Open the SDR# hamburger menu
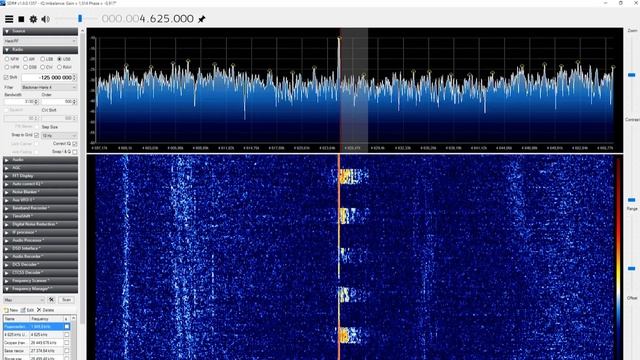This screenshot has width=640, height=360. [x=9, y=19]
